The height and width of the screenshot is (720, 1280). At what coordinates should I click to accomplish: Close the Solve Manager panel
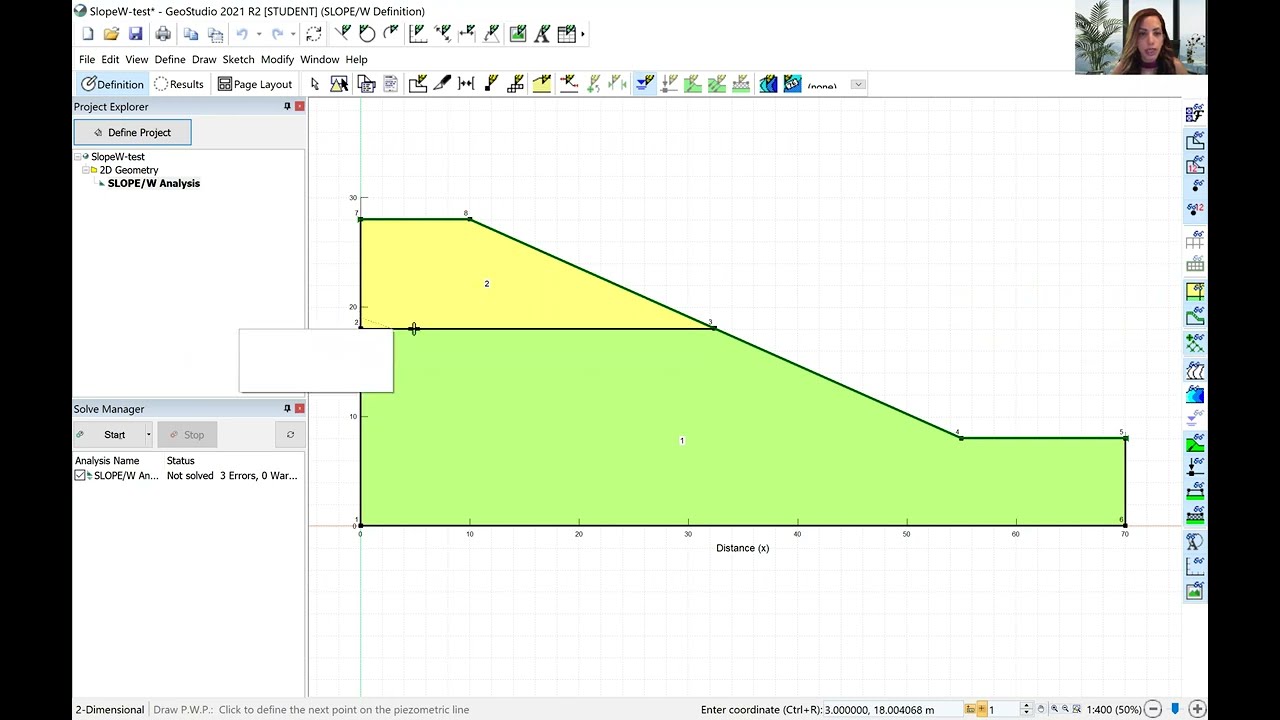click(299, 408)
